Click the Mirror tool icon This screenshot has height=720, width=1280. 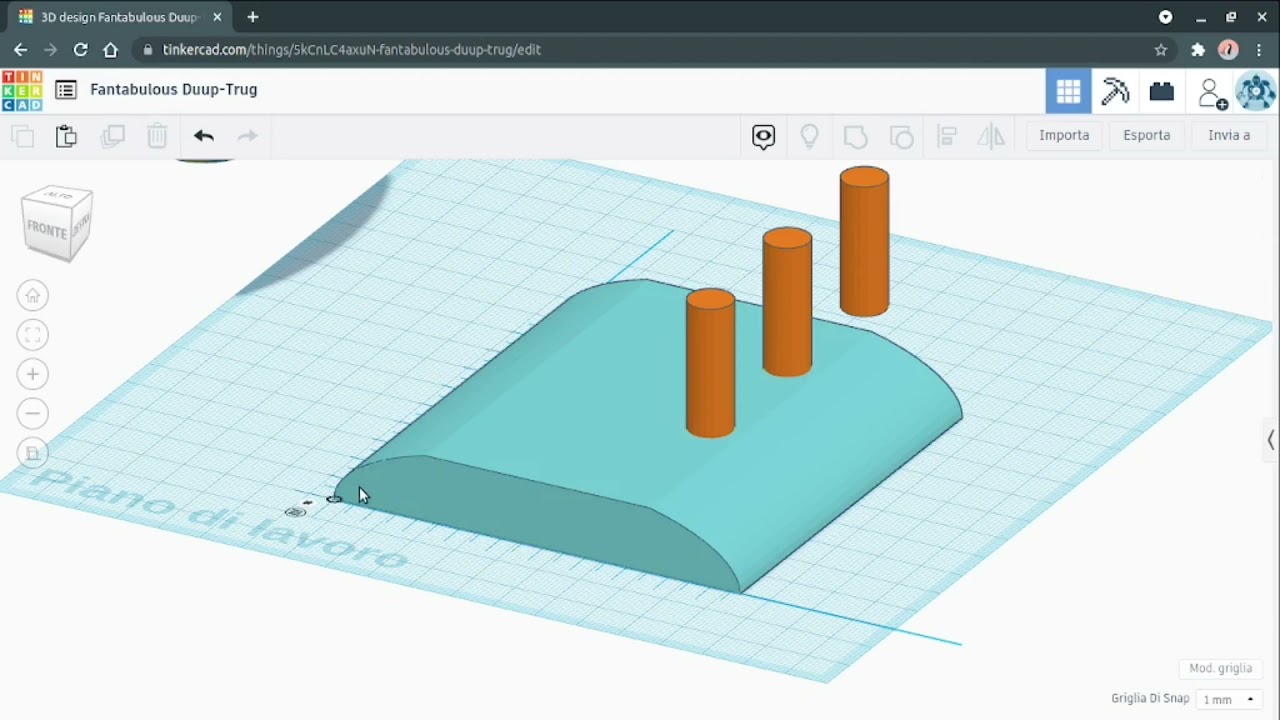coord(991,136)
